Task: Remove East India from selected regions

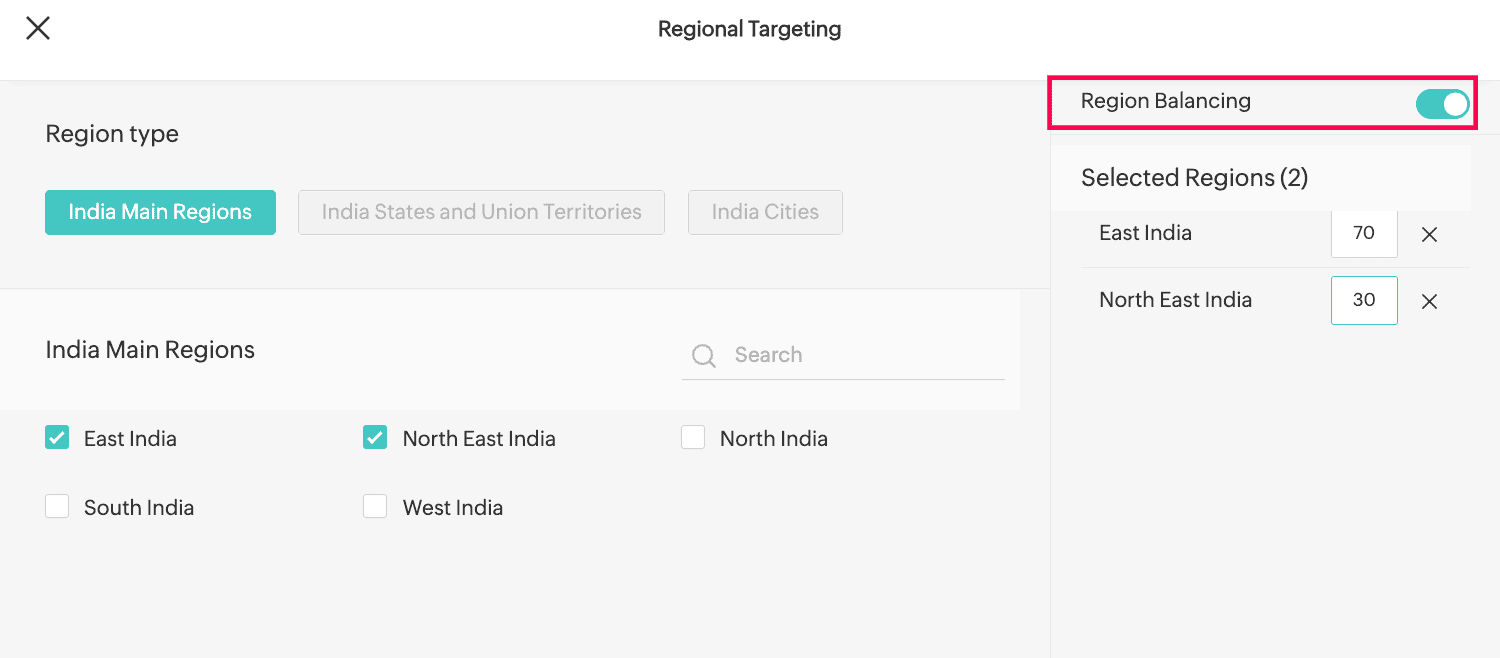Action: 1430,235
